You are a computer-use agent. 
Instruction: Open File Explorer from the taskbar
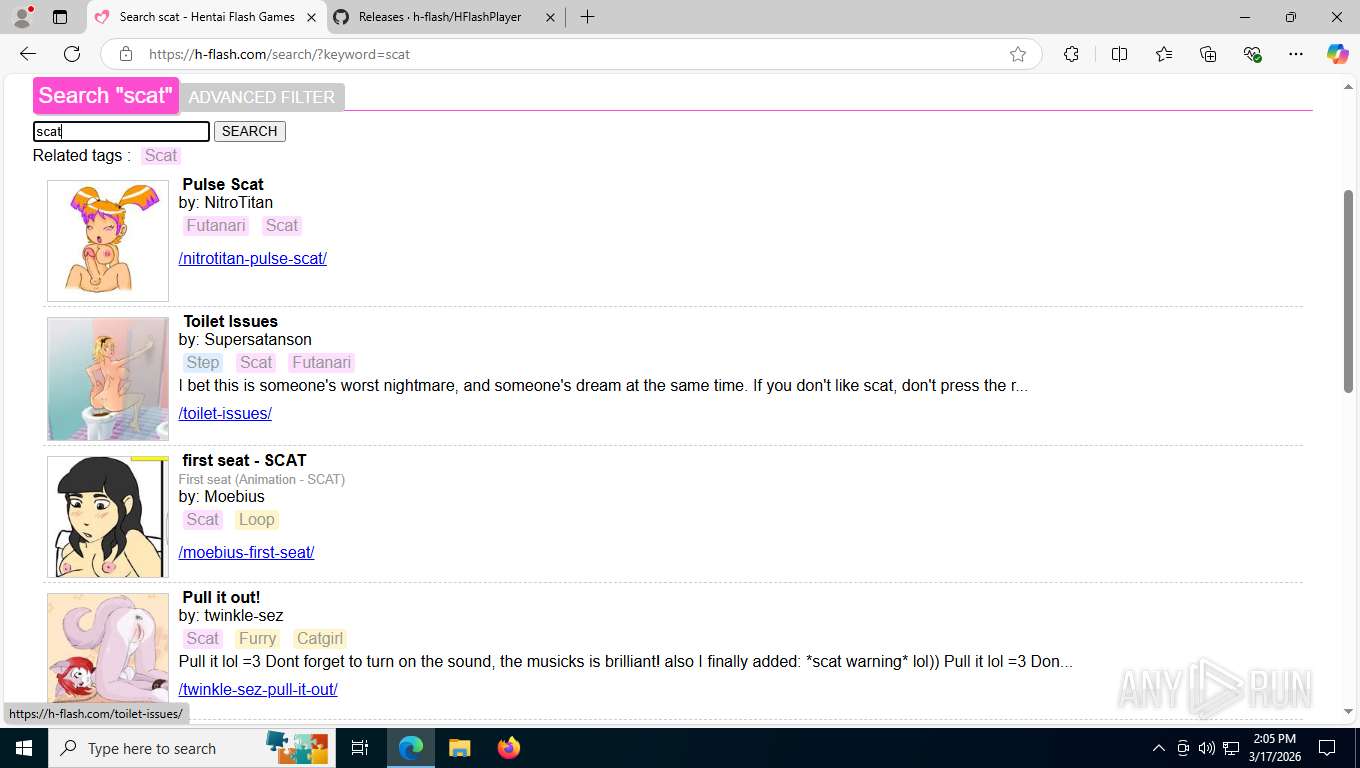[x=459, y=748]
